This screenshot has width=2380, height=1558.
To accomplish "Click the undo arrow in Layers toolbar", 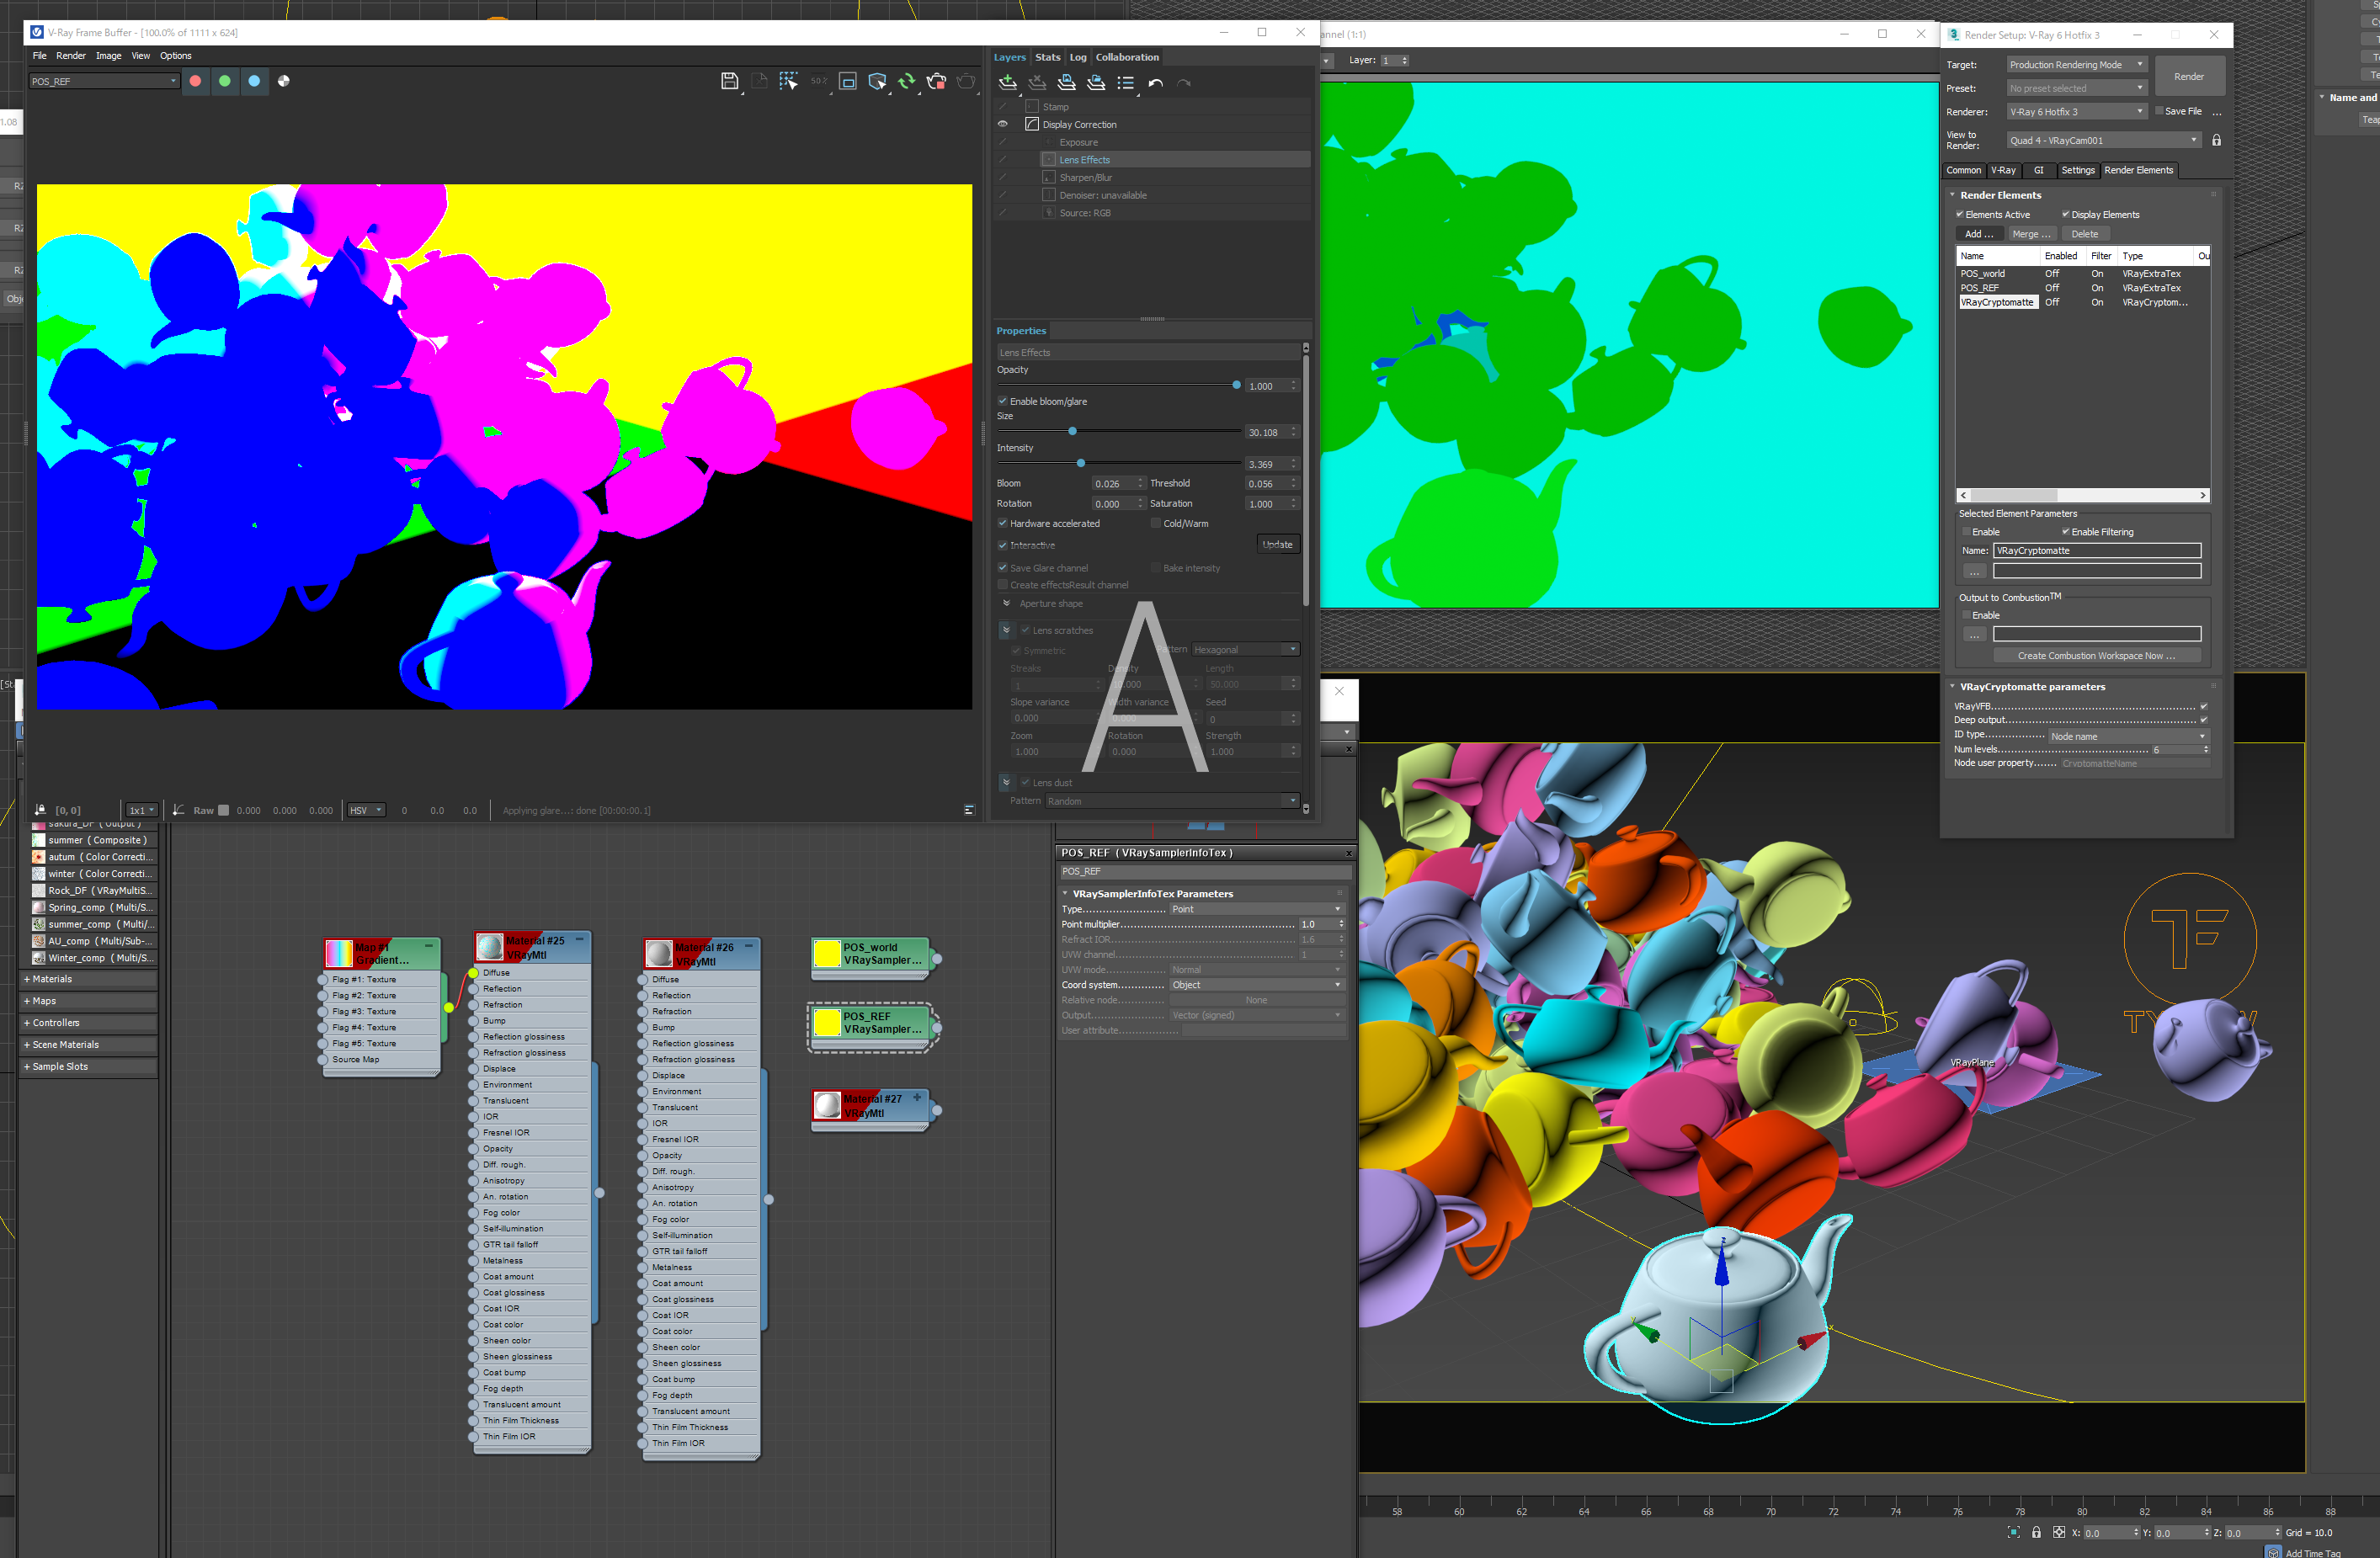I will point(1156,83).
